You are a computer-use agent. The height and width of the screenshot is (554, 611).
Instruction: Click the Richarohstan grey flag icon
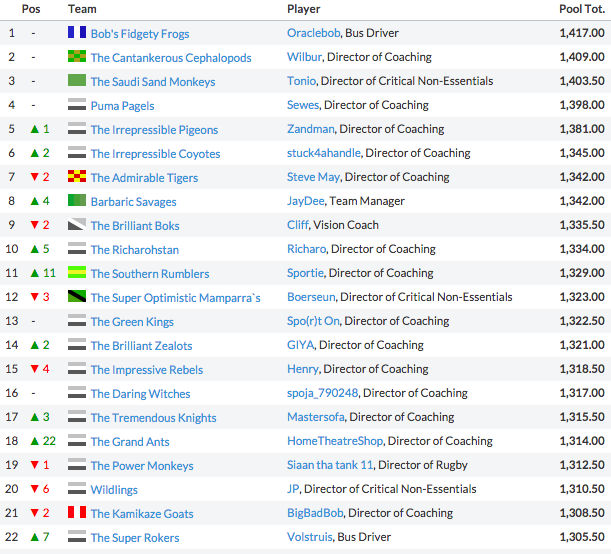[x=77, y=248]
